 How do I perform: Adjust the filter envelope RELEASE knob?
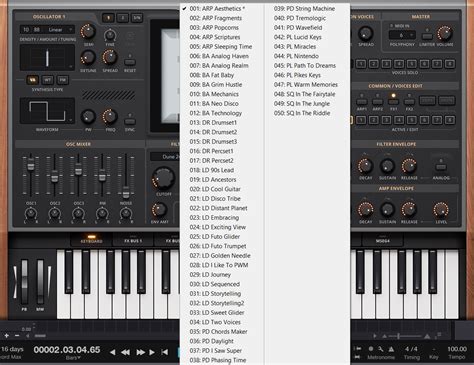coord(409,166)
